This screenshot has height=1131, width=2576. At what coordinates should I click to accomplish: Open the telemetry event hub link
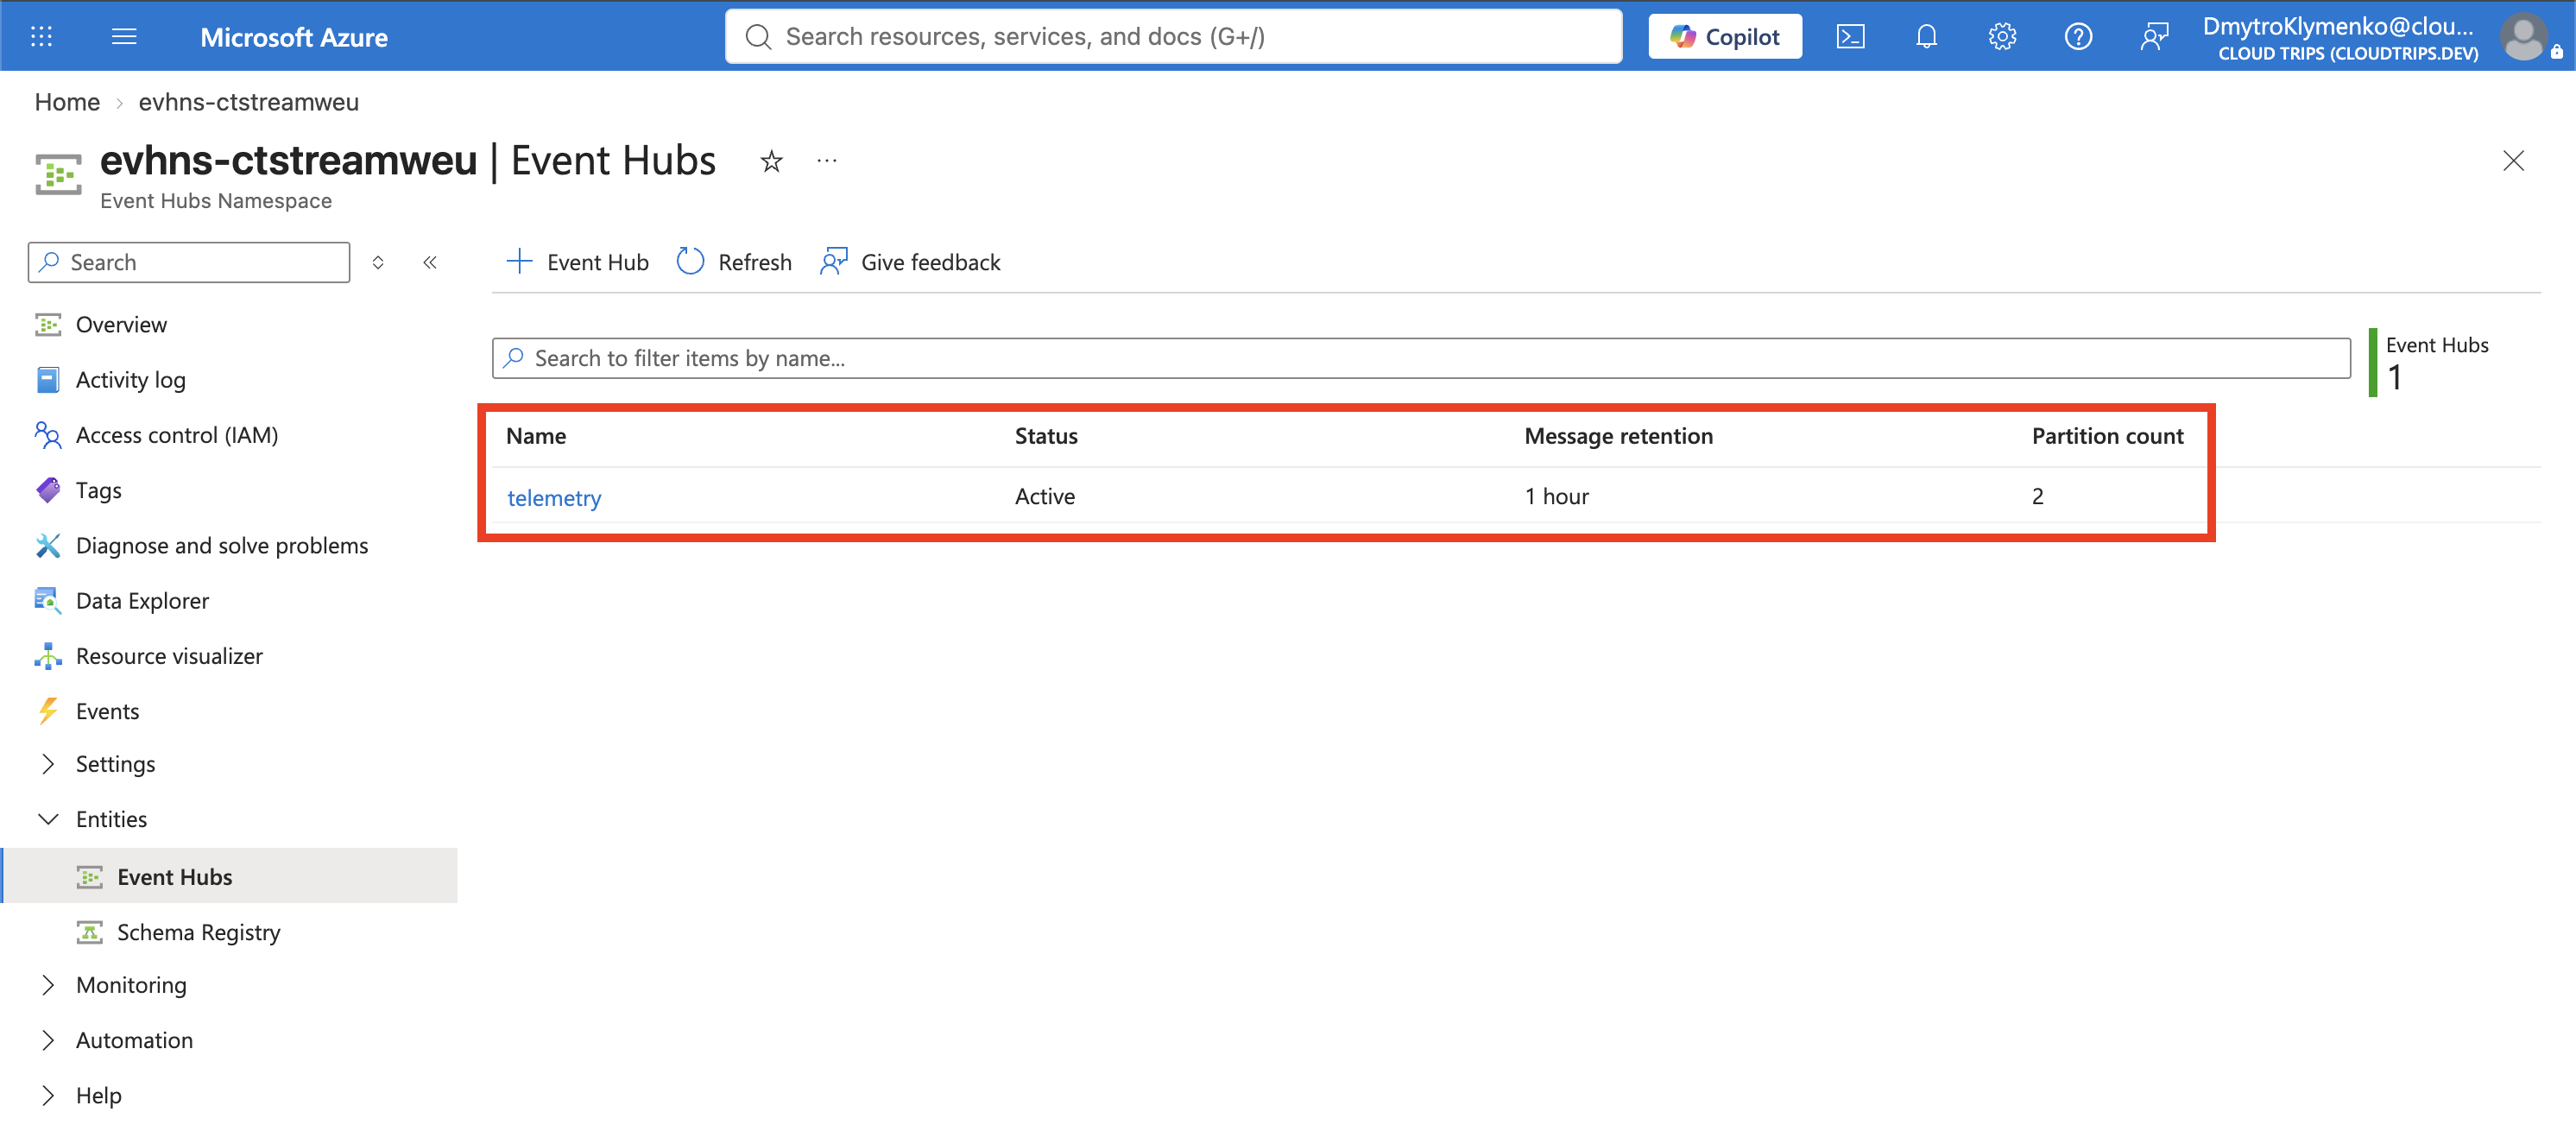pyautogui.click(x=554, y=497)
